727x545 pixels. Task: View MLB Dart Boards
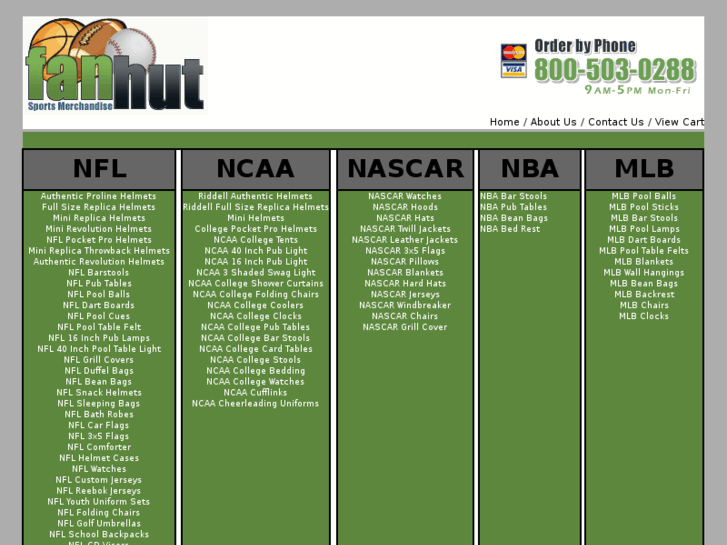pos(644,240)
